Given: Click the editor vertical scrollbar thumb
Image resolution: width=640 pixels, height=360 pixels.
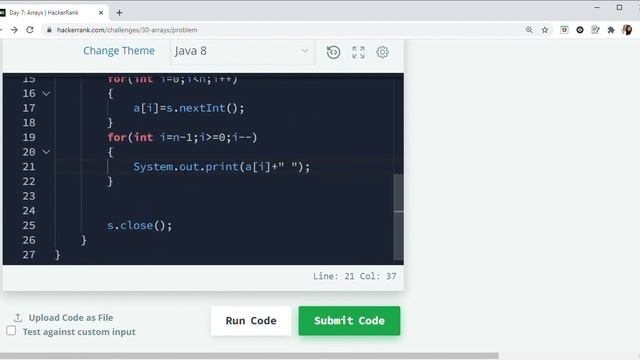Looking at the screenshot, I should tap(398, 216).
